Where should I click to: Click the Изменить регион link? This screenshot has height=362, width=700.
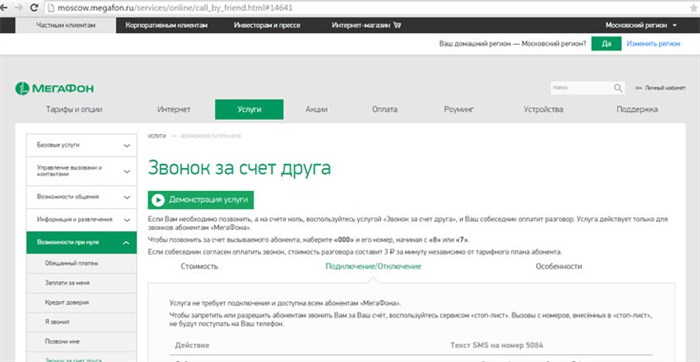[654, 44]
